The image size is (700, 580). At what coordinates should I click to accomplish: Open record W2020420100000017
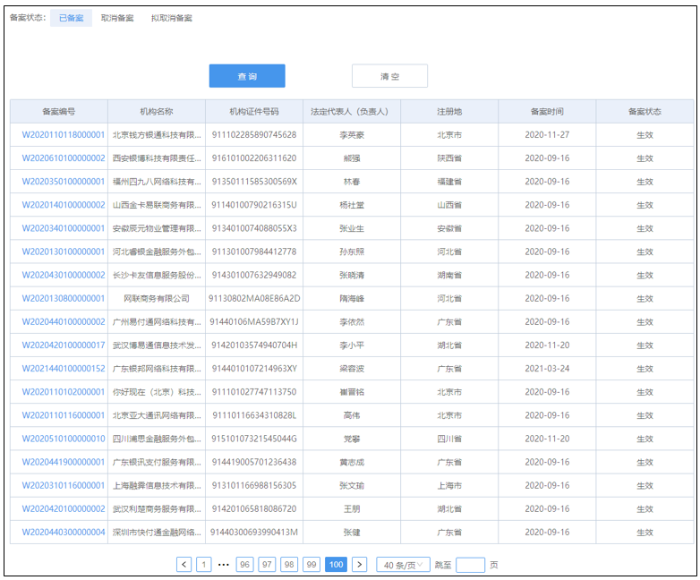pyautogui.click(x=63, y=345)
